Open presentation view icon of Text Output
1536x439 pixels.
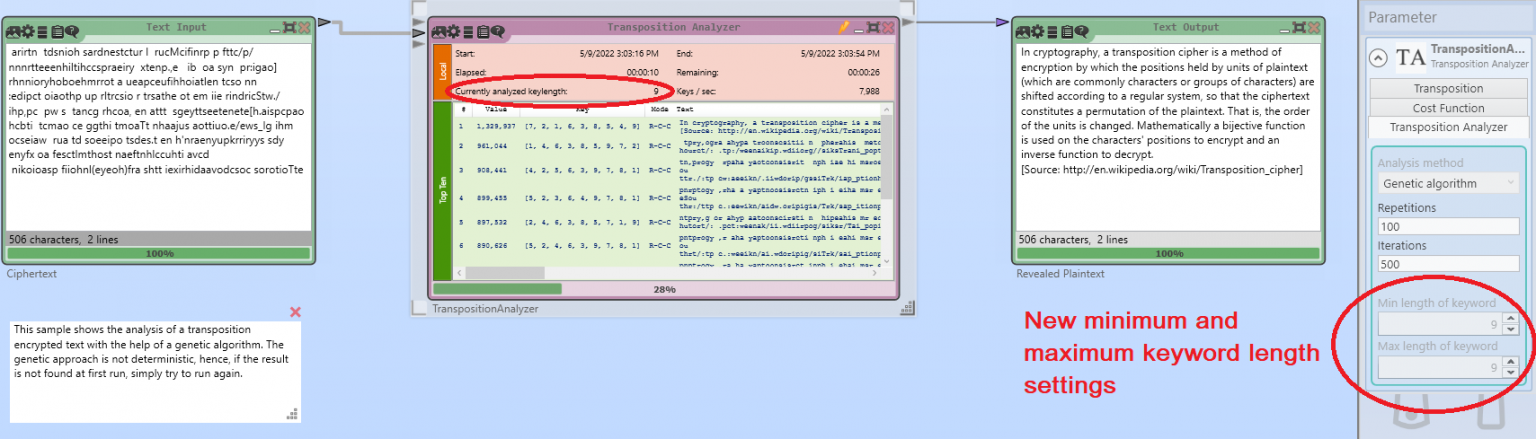1023,32
